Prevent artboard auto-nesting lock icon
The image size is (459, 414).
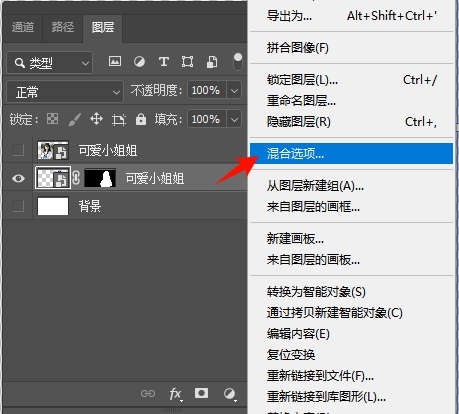[x=119, y=119]
